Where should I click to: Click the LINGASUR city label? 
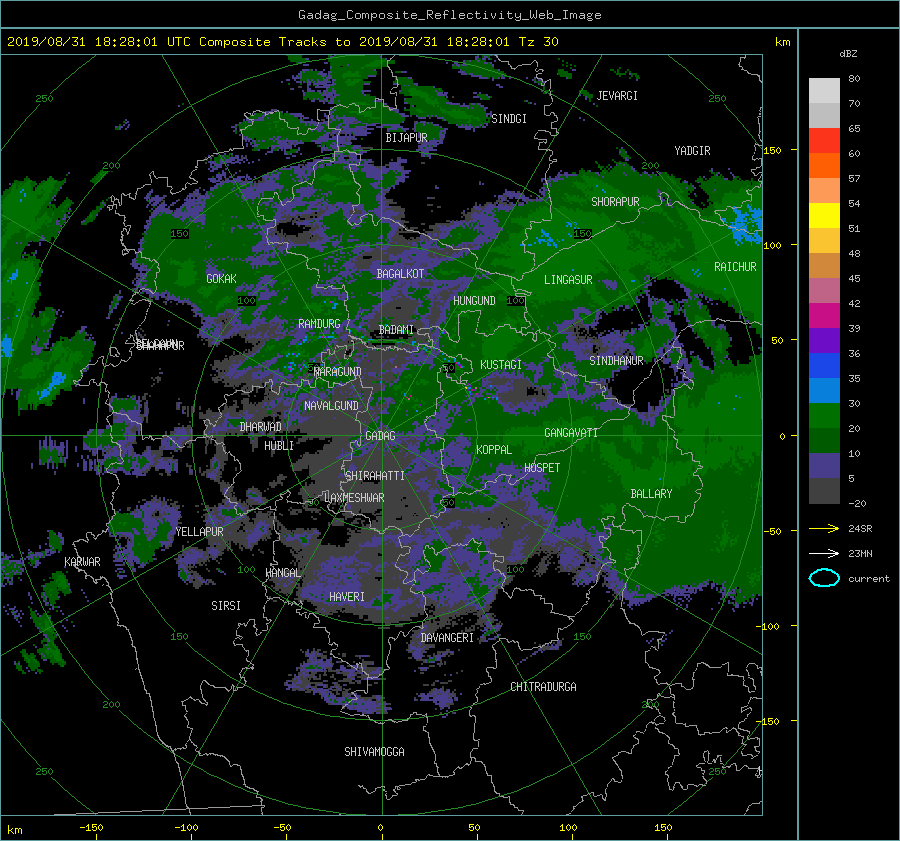(568, 280)
